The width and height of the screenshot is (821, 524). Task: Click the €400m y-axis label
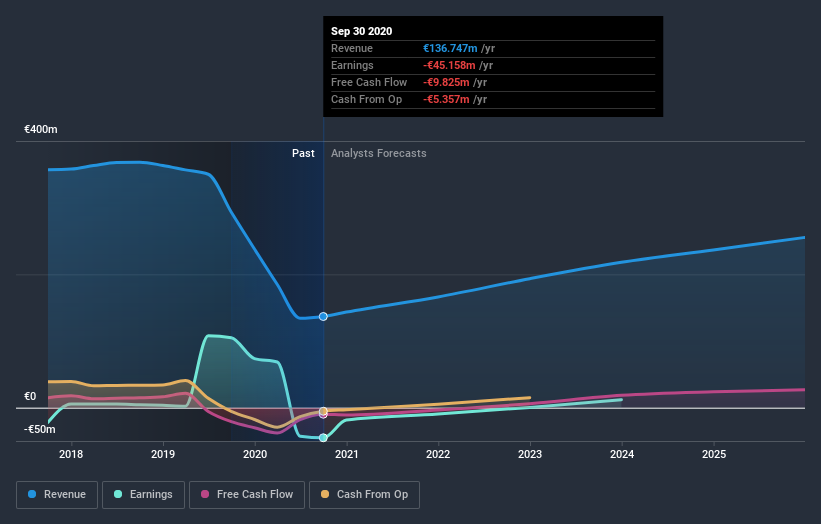tap(41, 129)
